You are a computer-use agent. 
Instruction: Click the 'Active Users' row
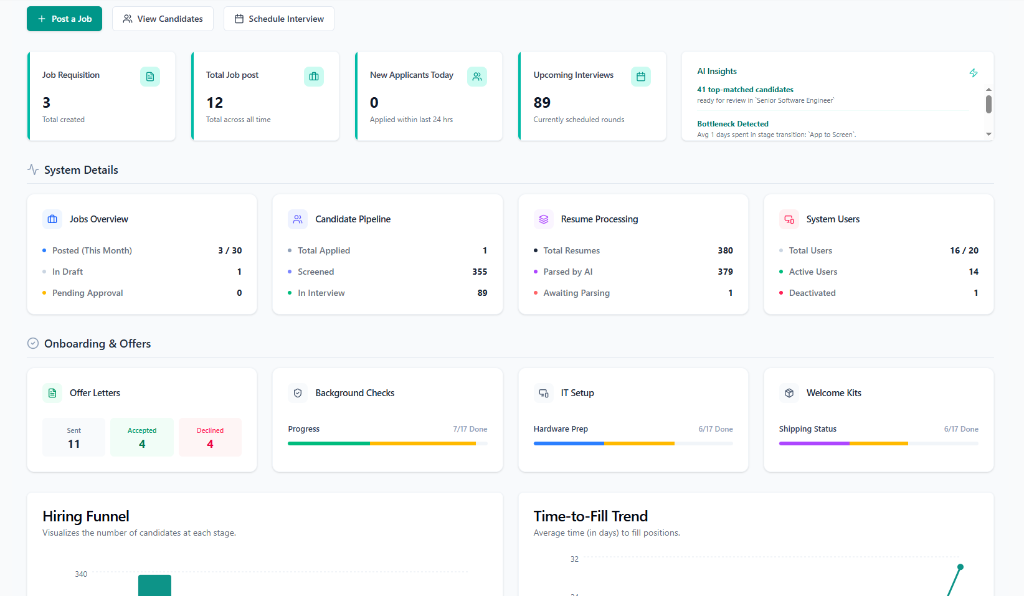(878, 272)
